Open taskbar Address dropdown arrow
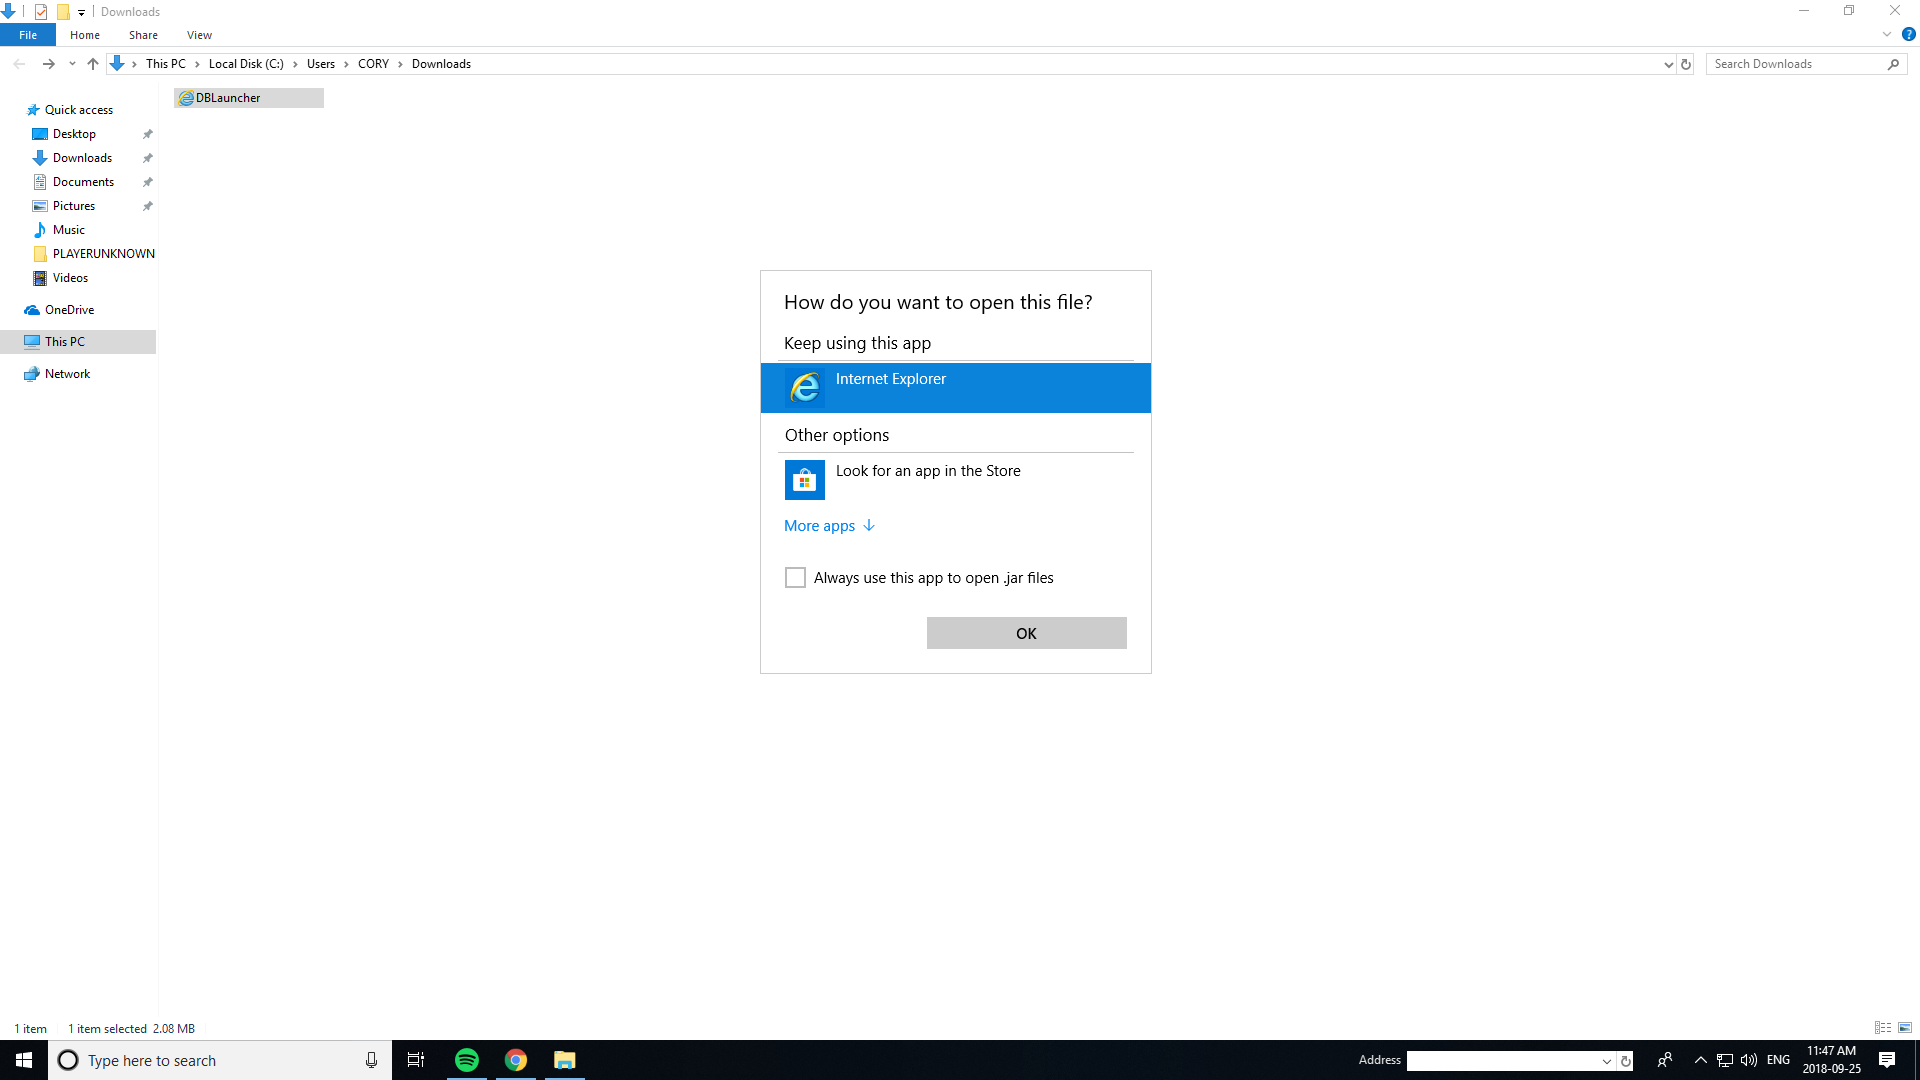Screen dimensions: 1920x1080 (1607, 1061)
